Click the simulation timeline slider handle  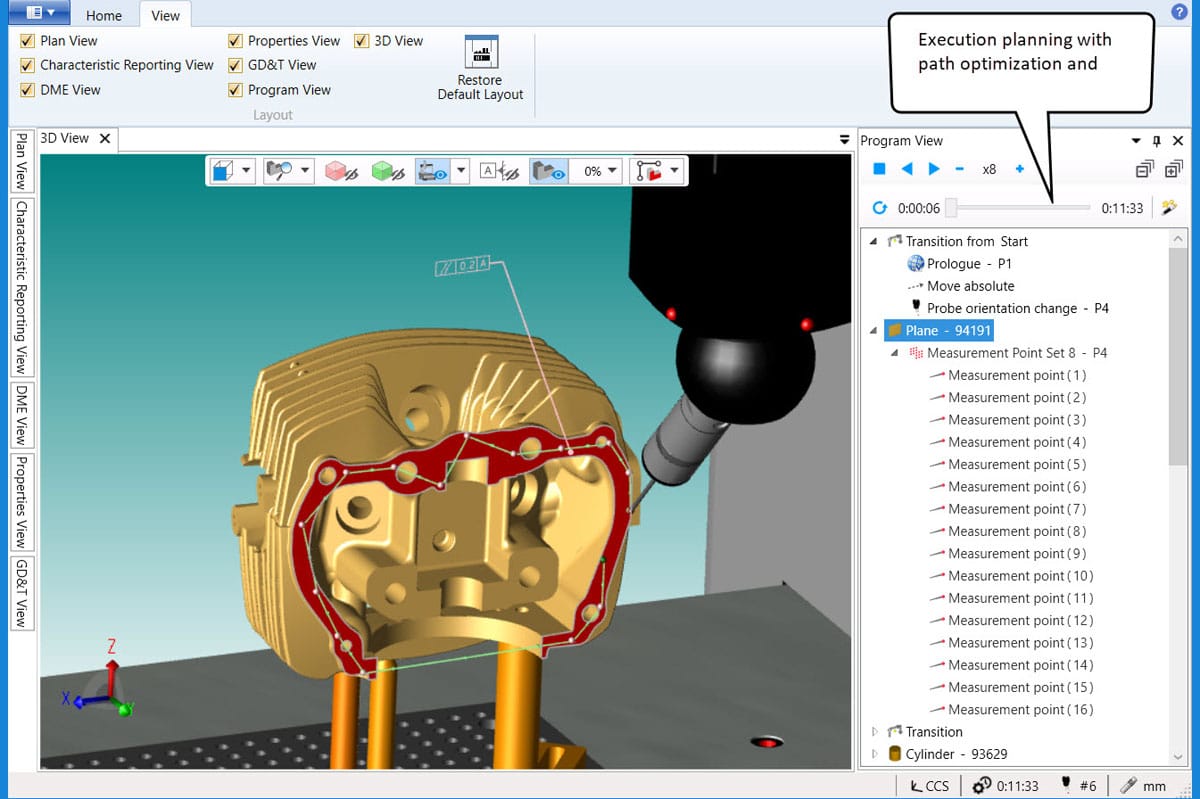point(952,208)
